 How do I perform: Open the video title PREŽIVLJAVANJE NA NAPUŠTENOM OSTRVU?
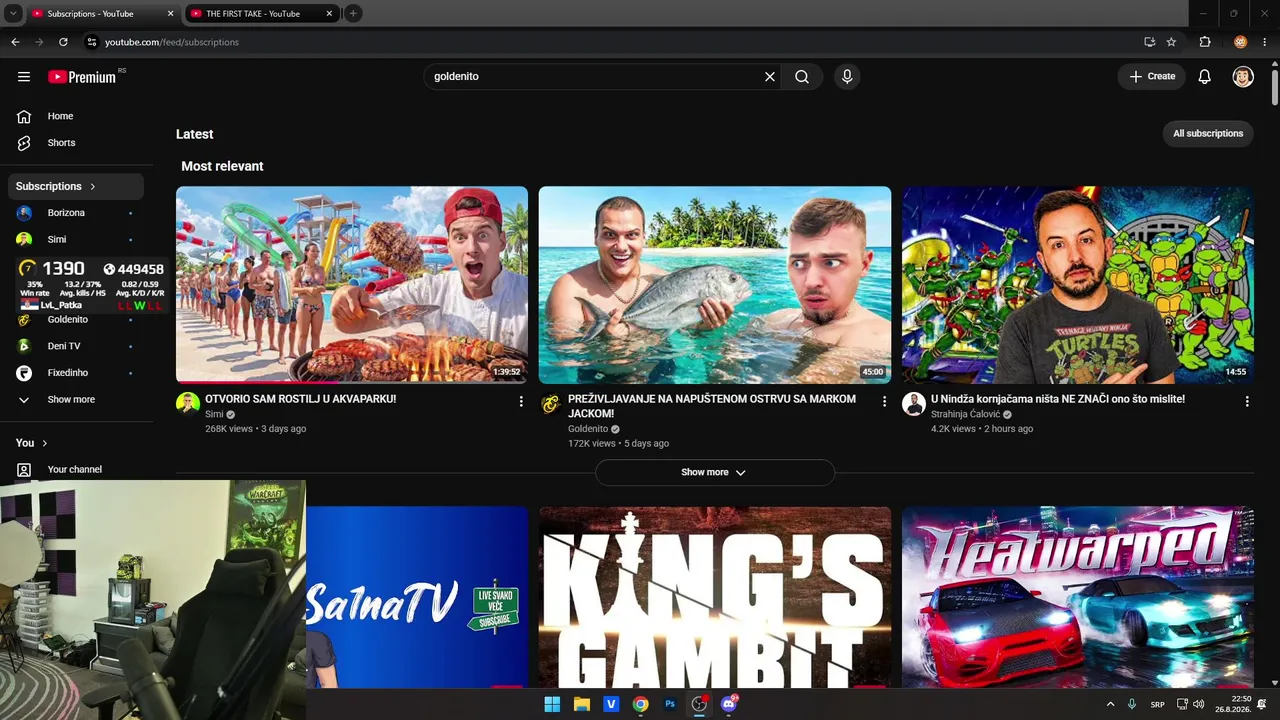[712, 406]
